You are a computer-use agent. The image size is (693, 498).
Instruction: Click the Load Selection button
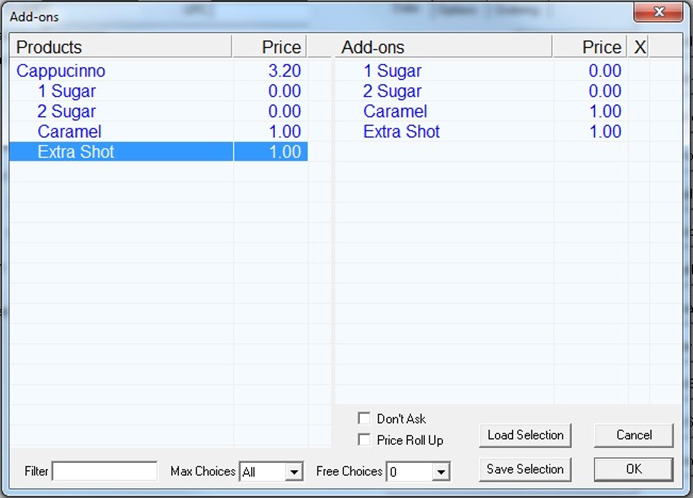tap(525, 435)
